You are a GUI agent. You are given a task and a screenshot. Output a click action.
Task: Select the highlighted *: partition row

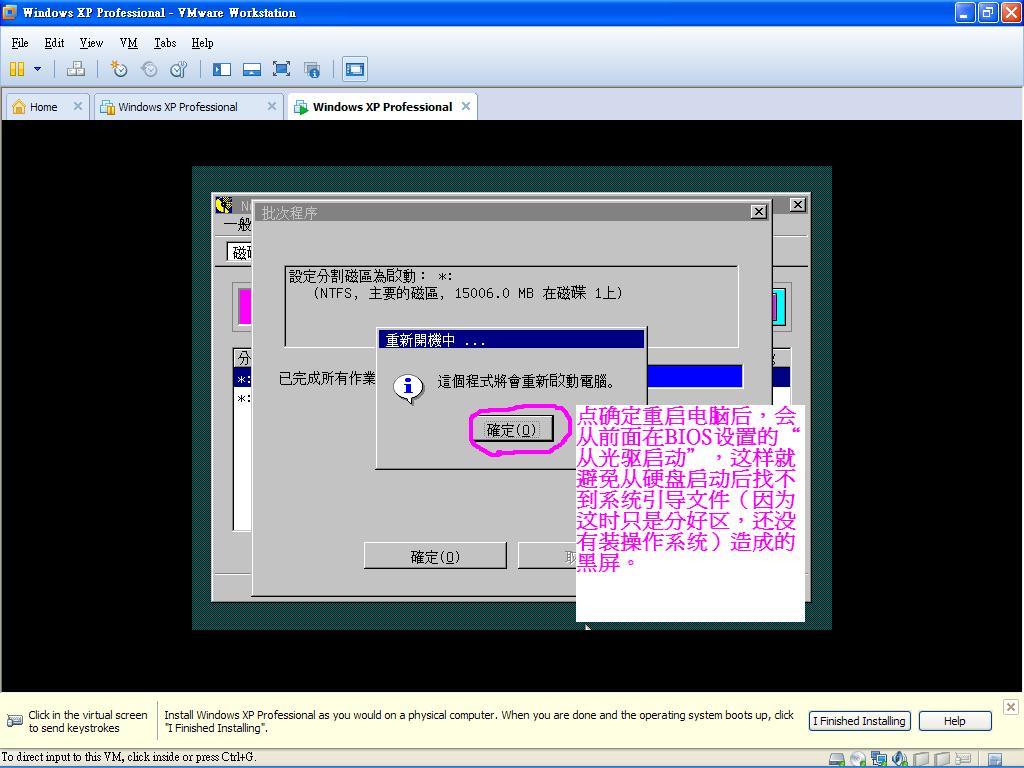[243, 379]
